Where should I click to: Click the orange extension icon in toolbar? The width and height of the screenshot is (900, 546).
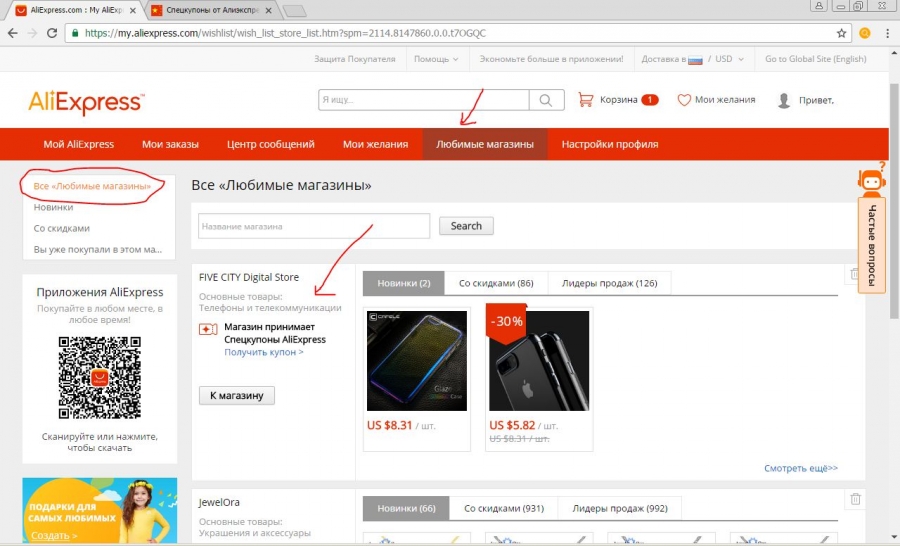(864, 33)
